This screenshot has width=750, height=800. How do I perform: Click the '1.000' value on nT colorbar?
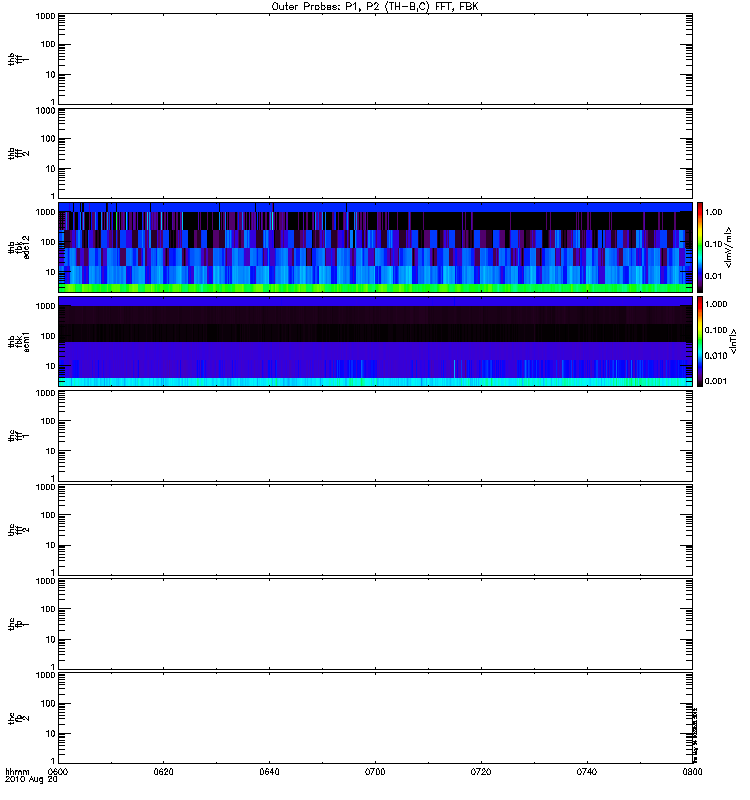pos(716,304)
